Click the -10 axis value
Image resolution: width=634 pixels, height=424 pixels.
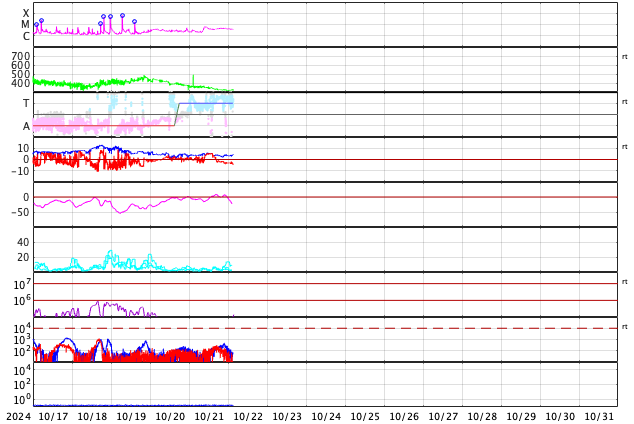click(20, 171)
